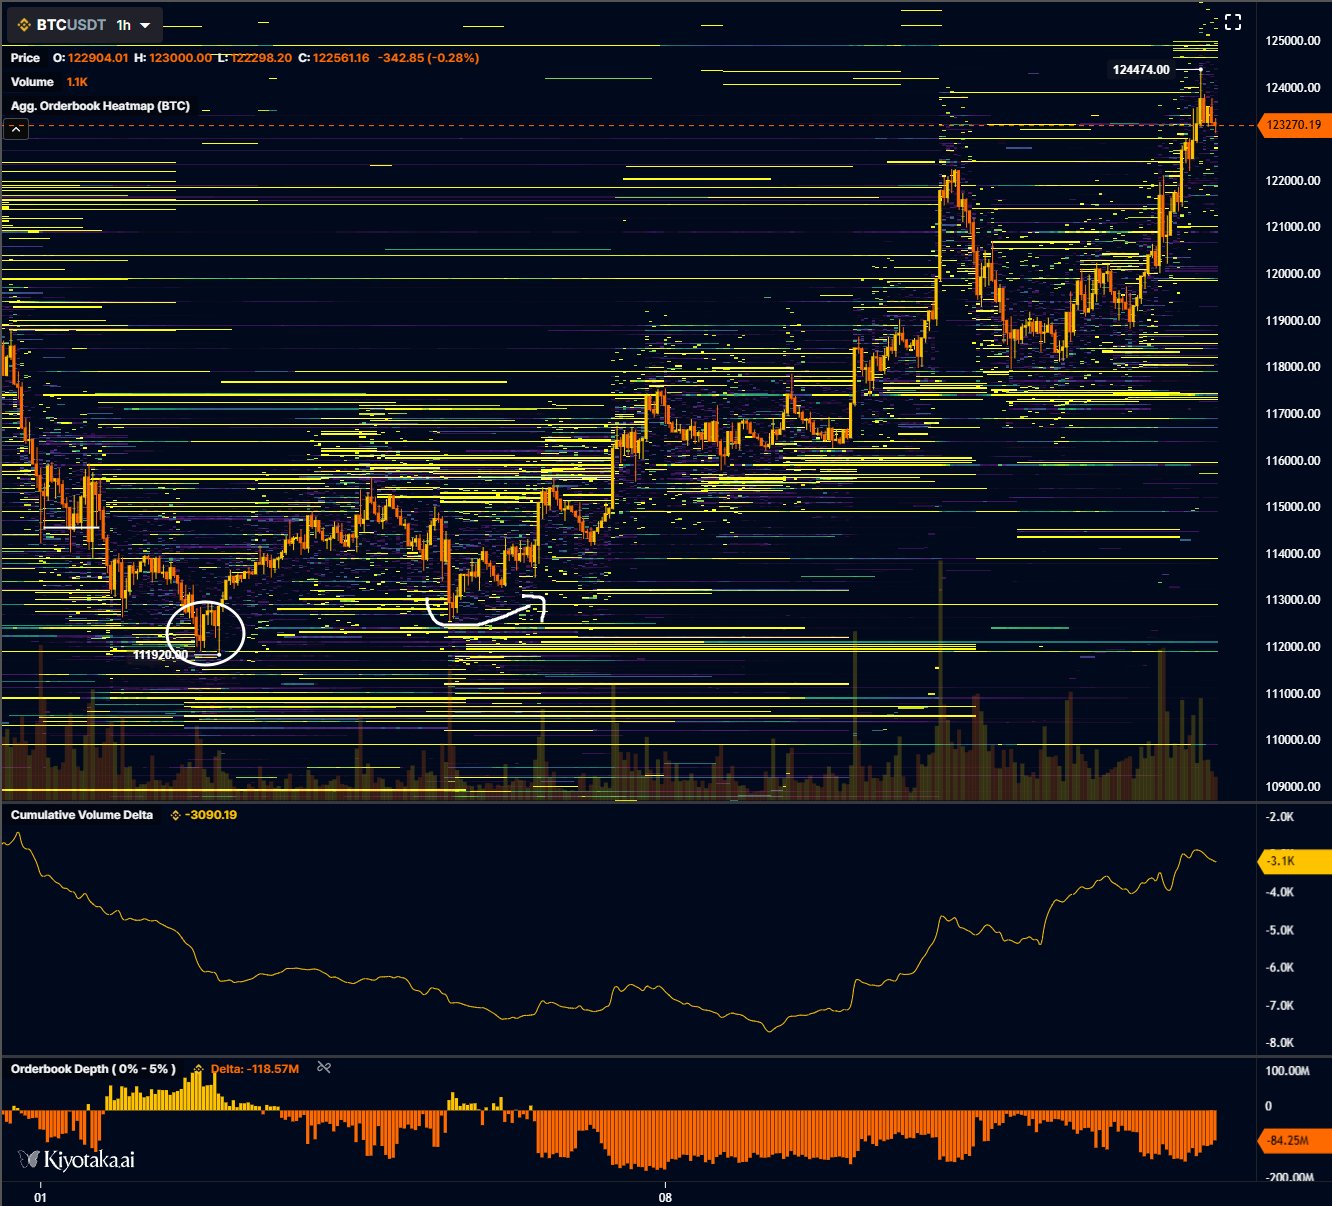This screenshot has height=1206, width=1332.
Task: Click the high value H: 123000.00
Action: click(x=173, y=58)
